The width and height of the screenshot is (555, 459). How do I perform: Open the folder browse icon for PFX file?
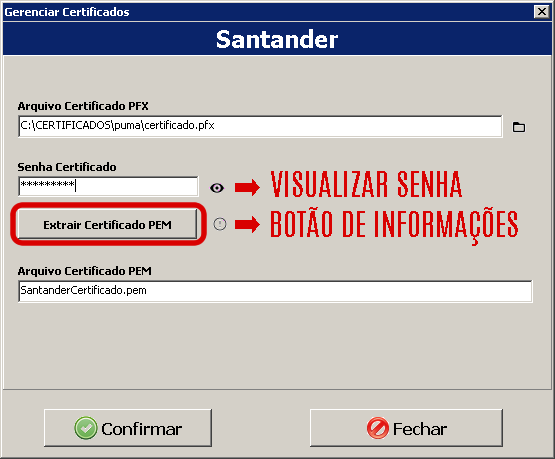pyautogui.click(x=519, y=127)
